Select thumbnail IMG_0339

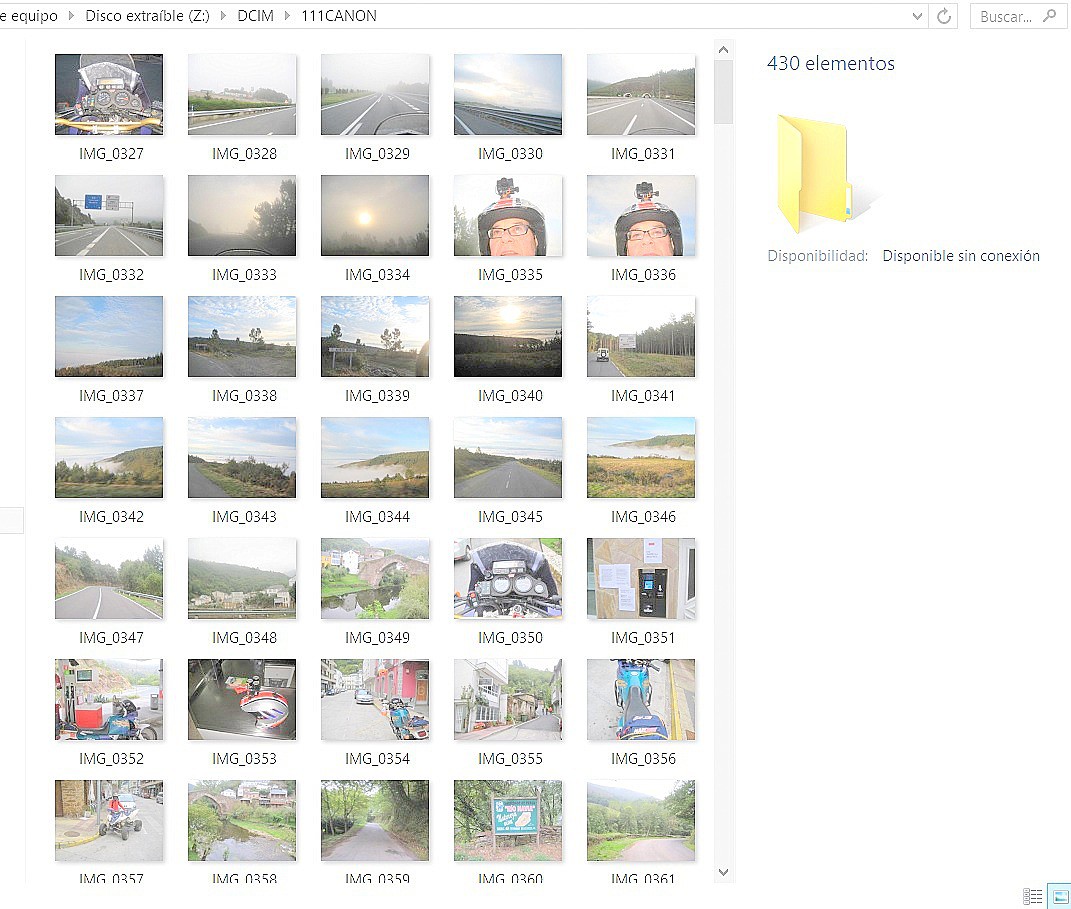[375, 336]
